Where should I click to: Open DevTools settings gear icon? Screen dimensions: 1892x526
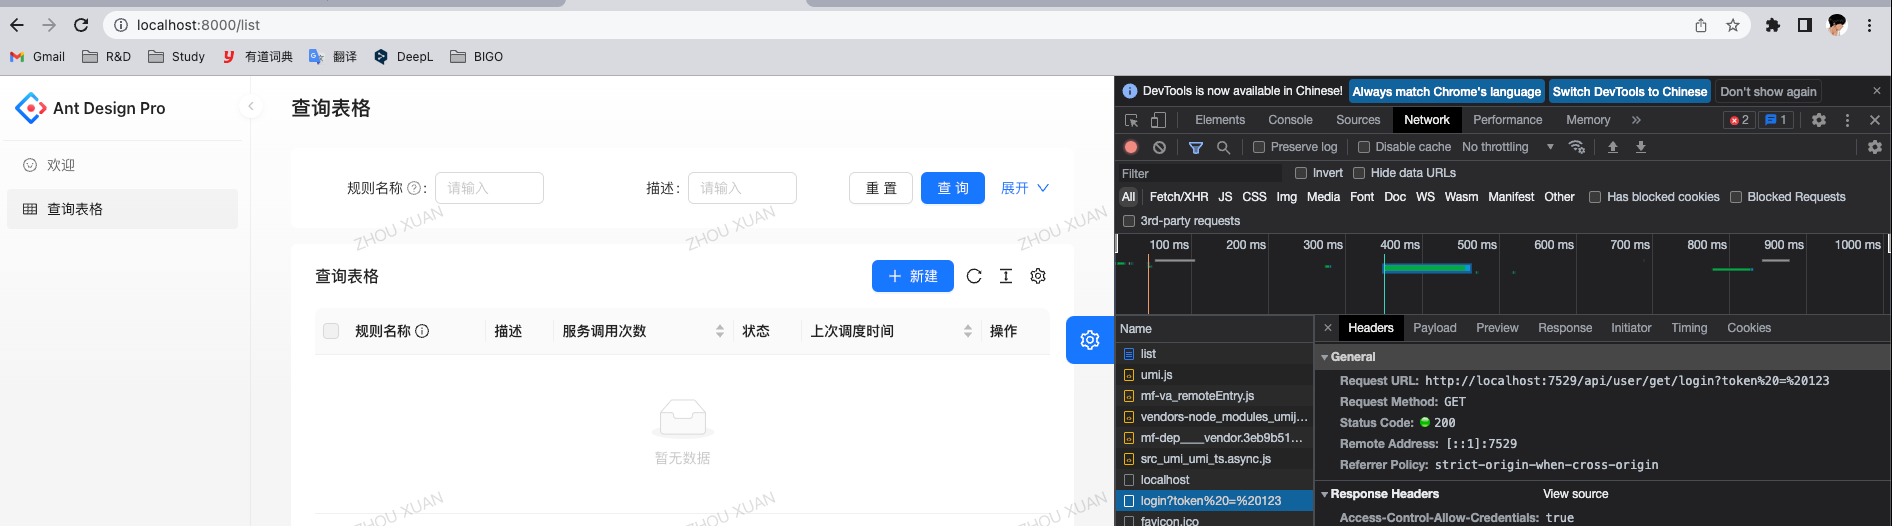tap(1819, 120)
